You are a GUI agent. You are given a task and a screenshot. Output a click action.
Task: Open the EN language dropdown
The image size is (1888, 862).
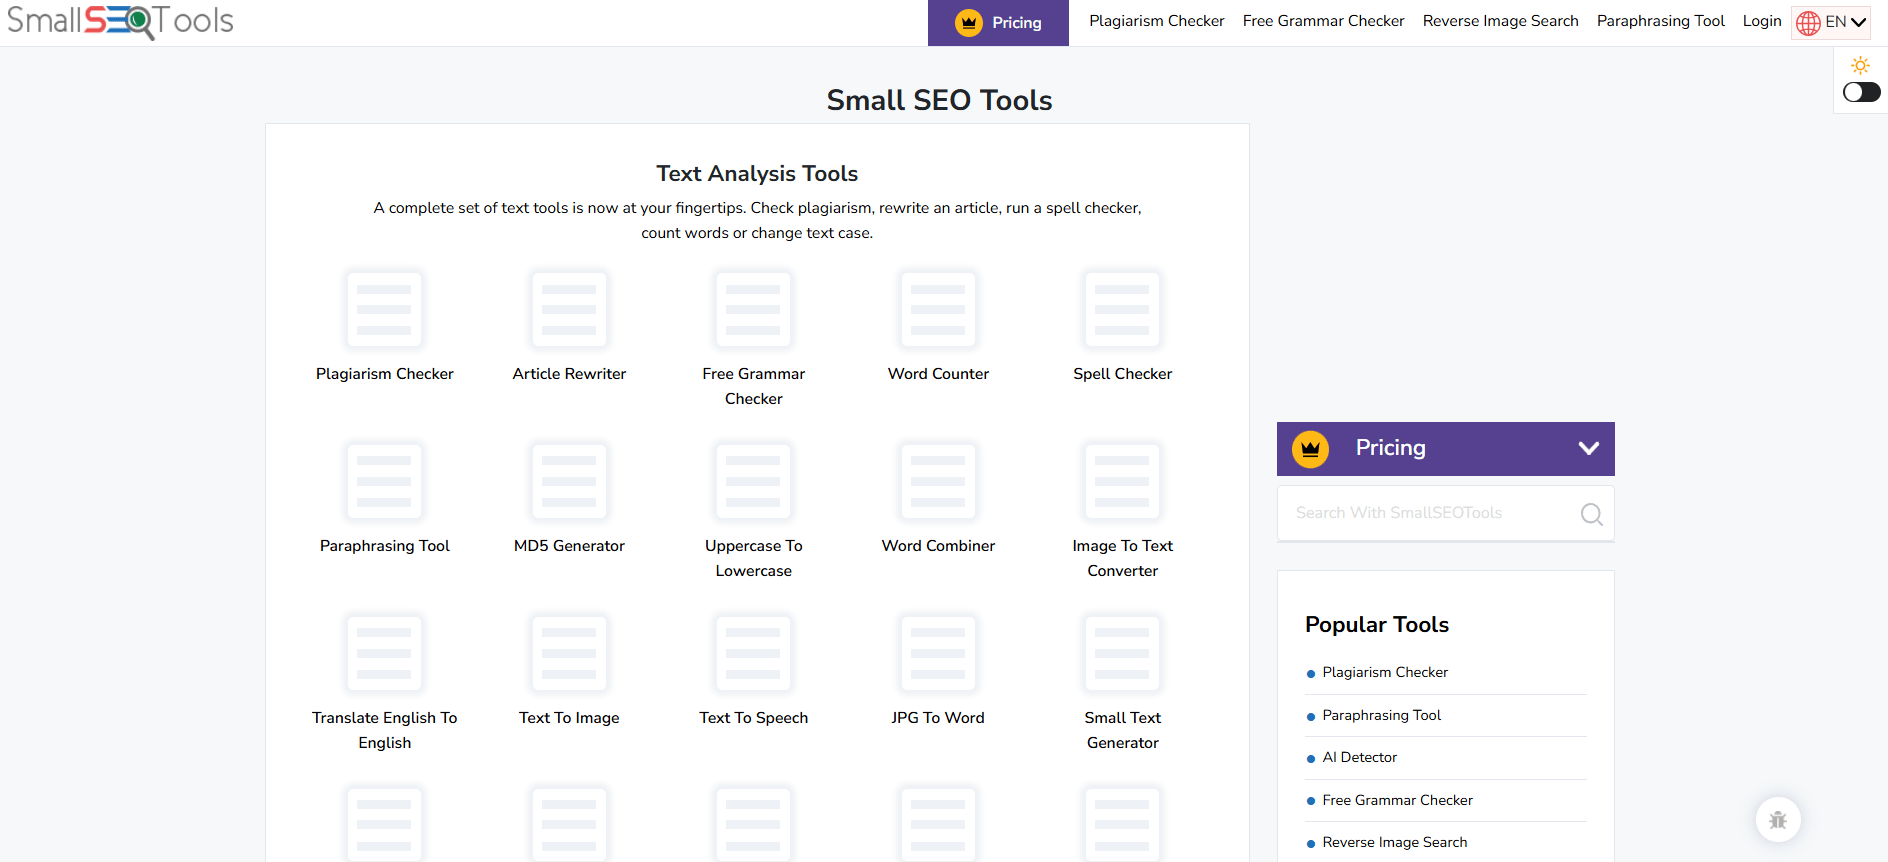[x=1831, y=22]
